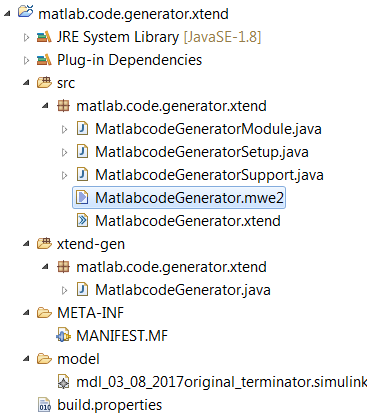Click the model folder icon
Viewport: 385px width, 419px height.
point(44,359)
